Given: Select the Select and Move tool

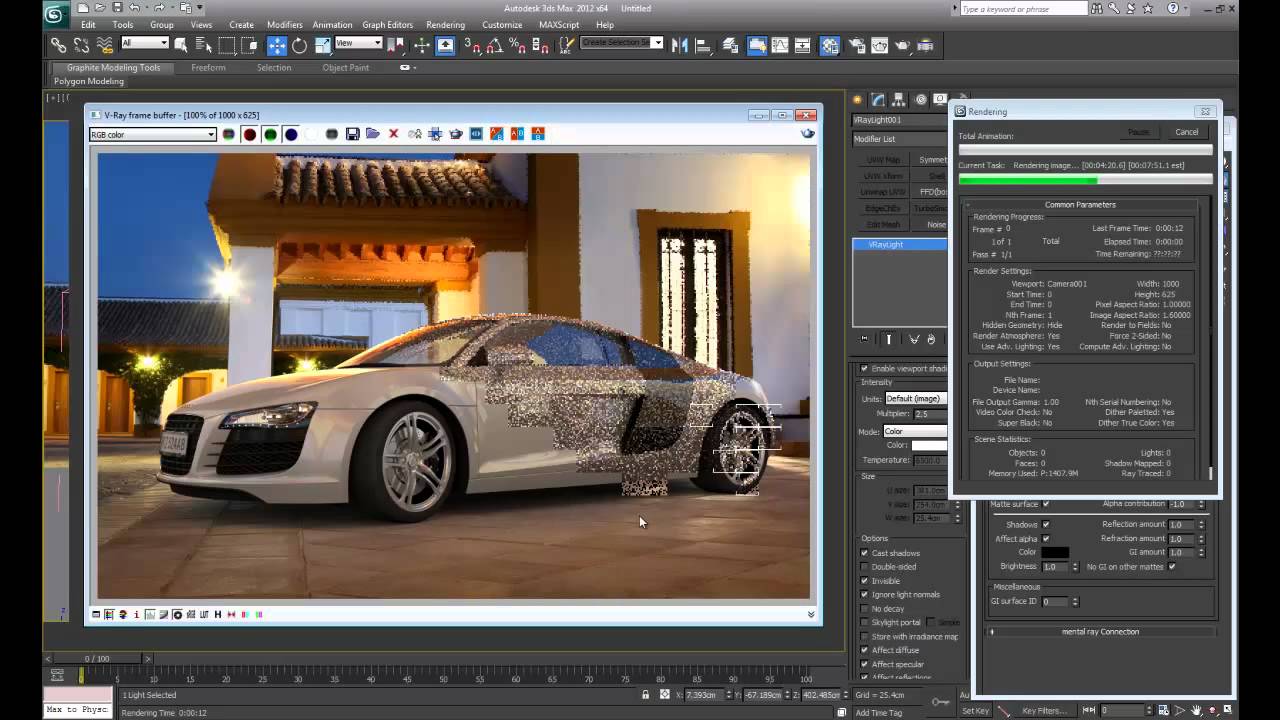Looking at the screenshot, I should click(276, 45).
